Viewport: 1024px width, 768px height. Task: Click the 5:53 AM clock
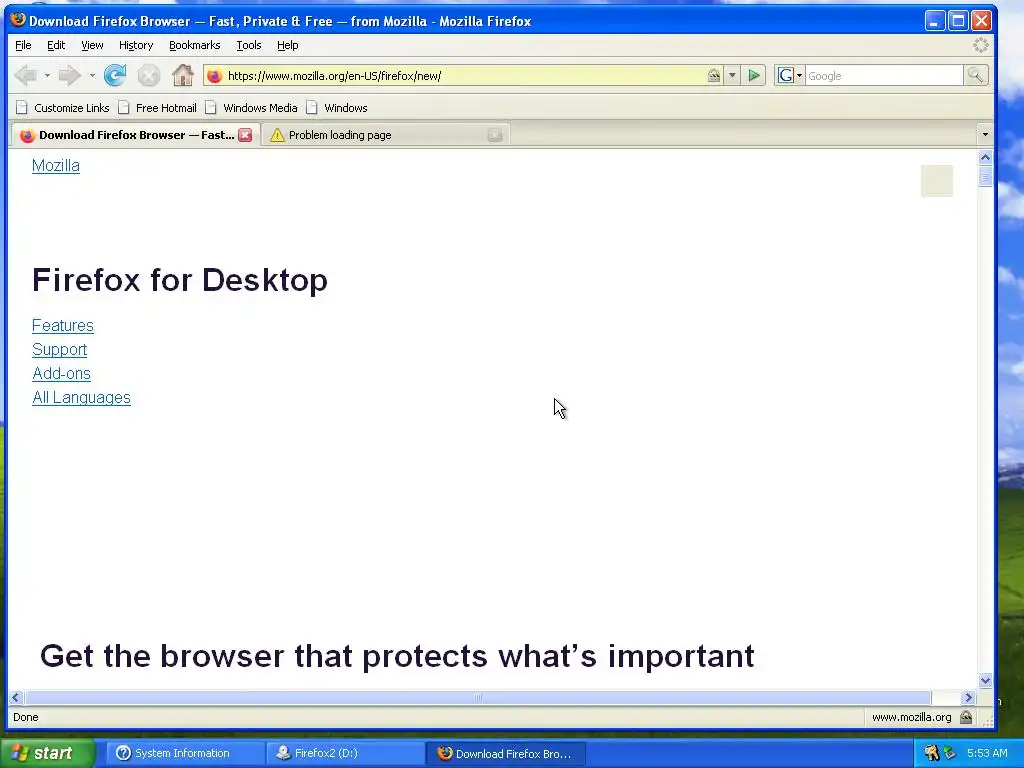[987, 753]
